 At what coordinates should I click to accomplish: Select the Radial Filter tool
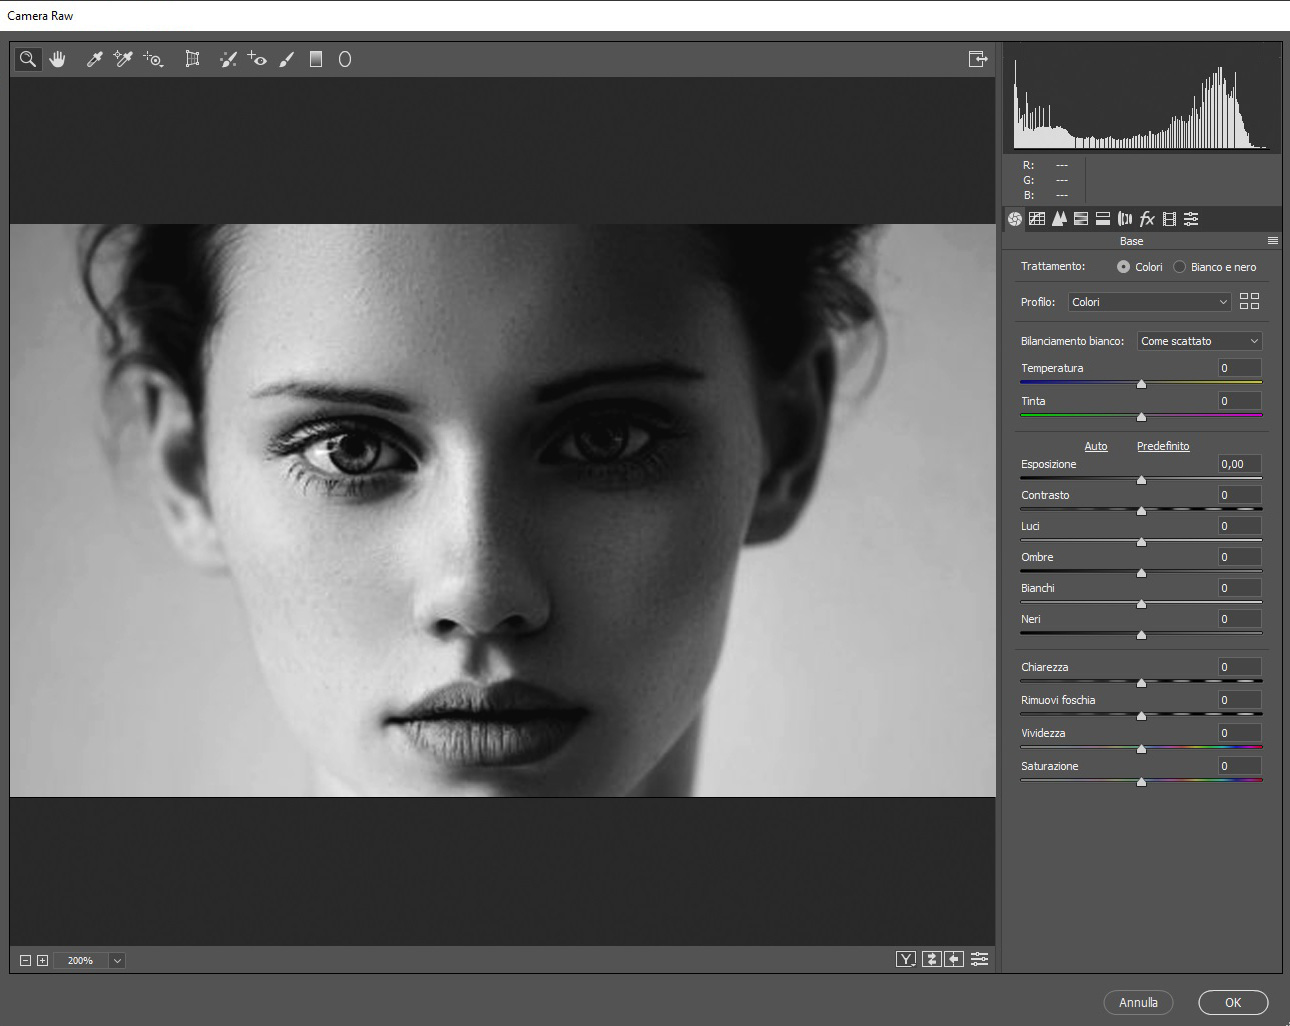[345, 59]
